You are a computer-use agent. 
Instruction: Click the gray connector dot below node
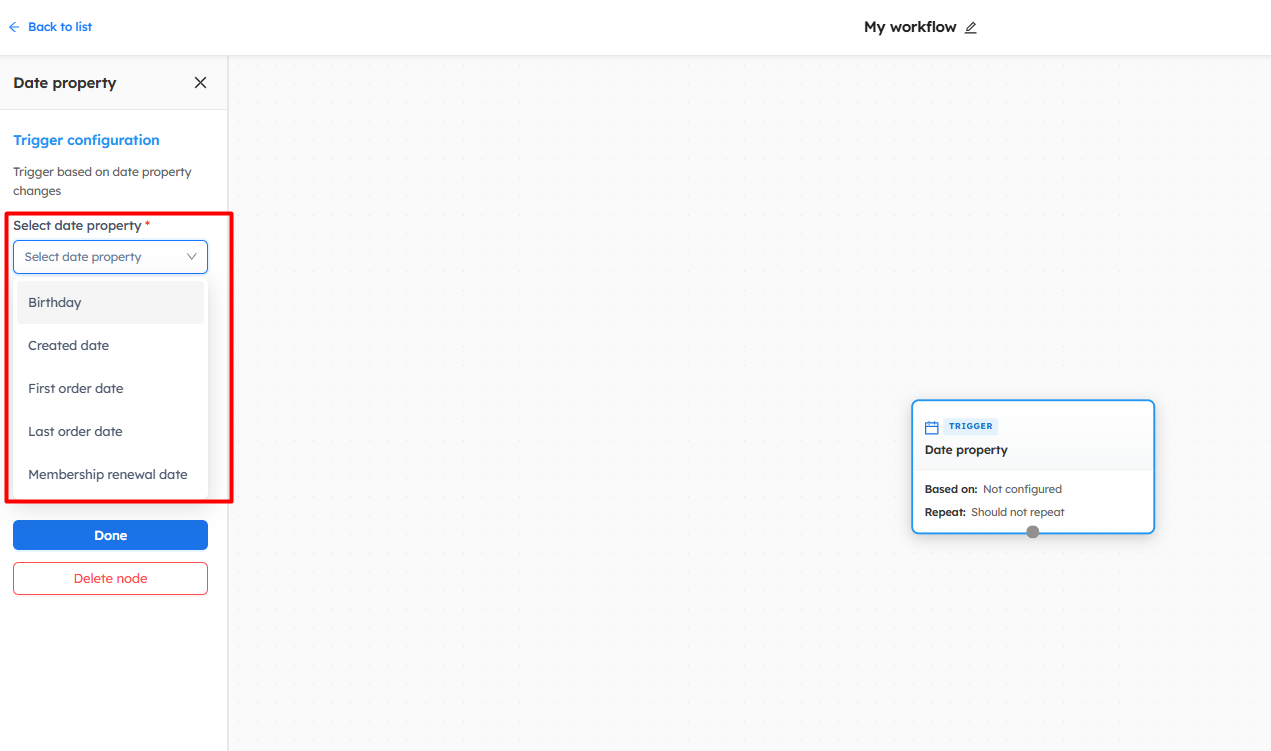point(1033,532)
